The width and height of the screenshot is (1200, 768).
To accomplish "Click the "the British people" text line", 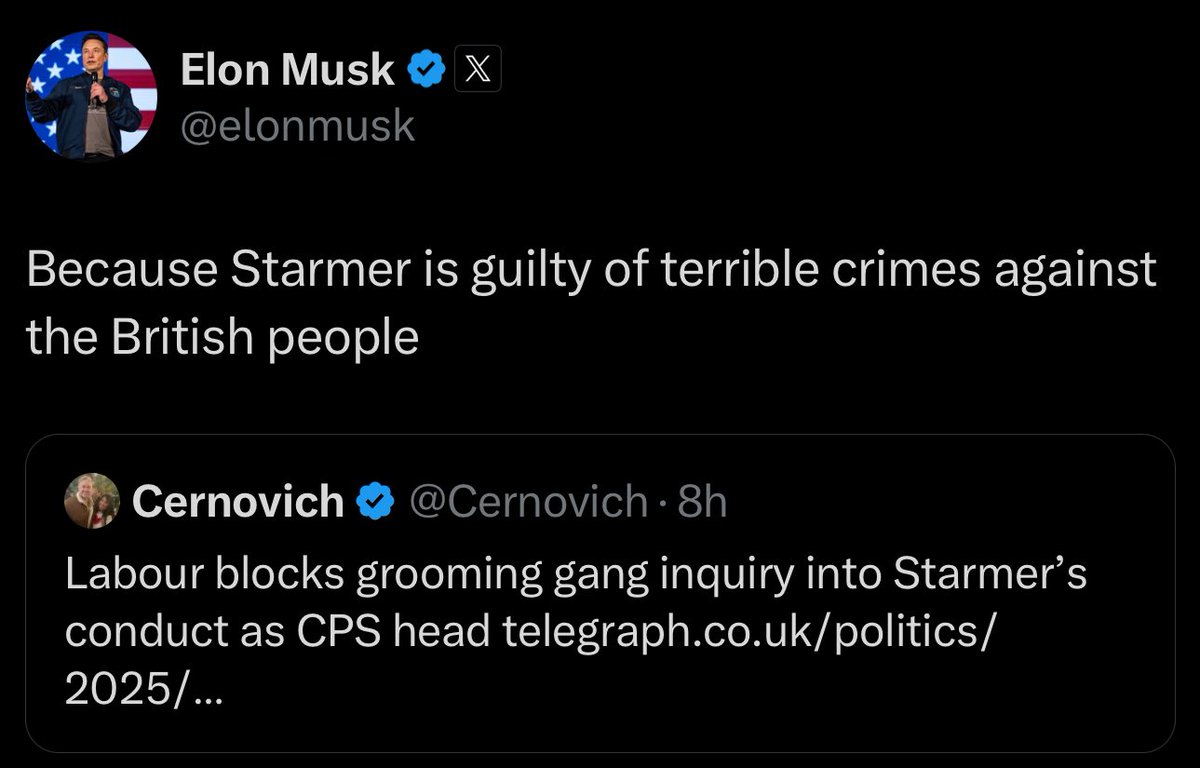I will pyautogui.click(x=221, y=338).
